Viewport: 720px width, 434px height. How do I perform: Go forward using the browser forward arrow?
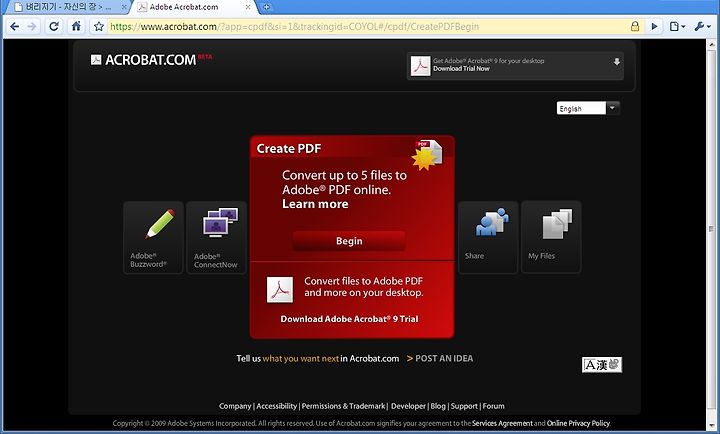click(31, 27)
